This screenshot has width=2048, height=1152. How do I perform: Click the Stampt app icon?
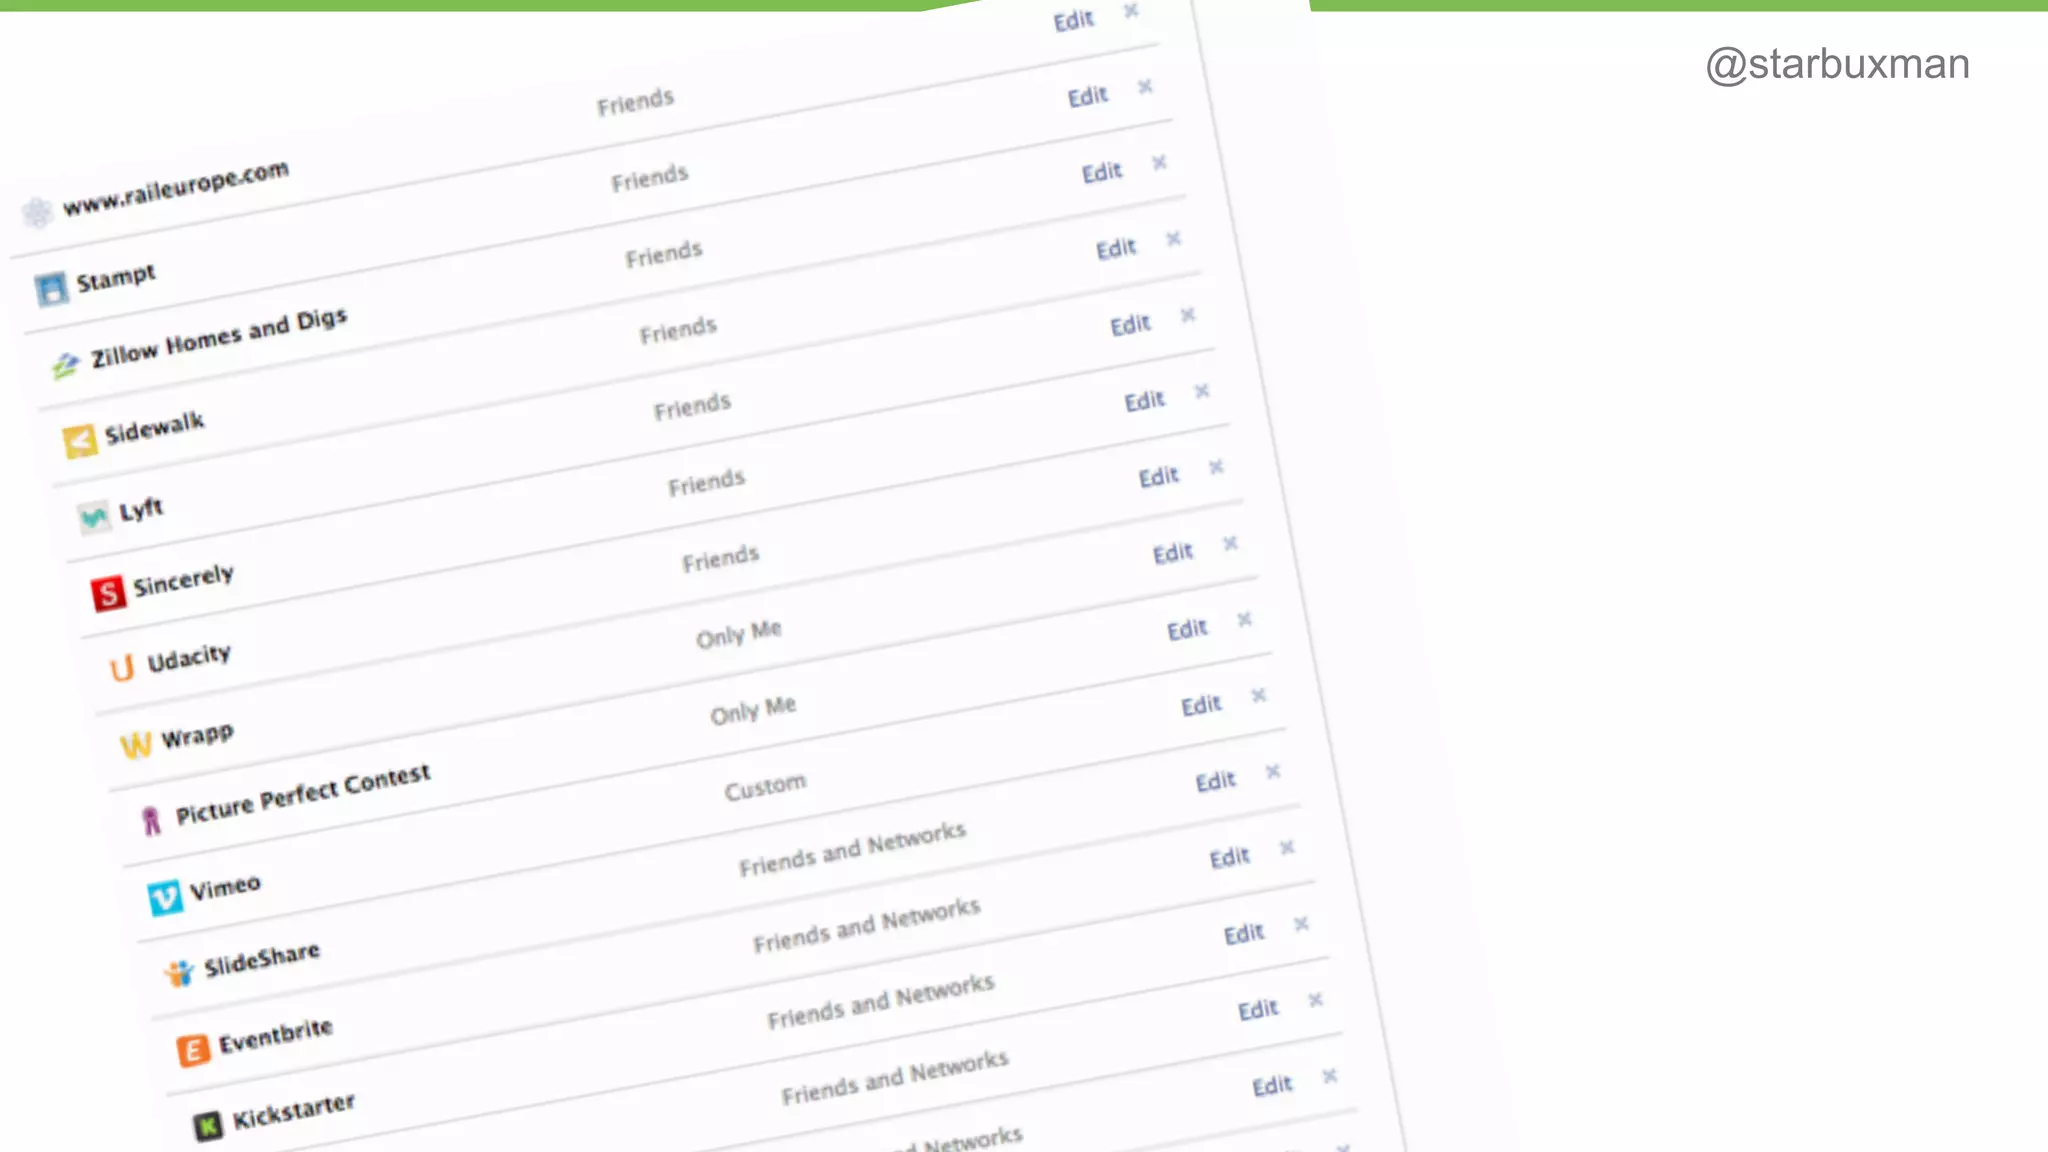click(51, 289)
